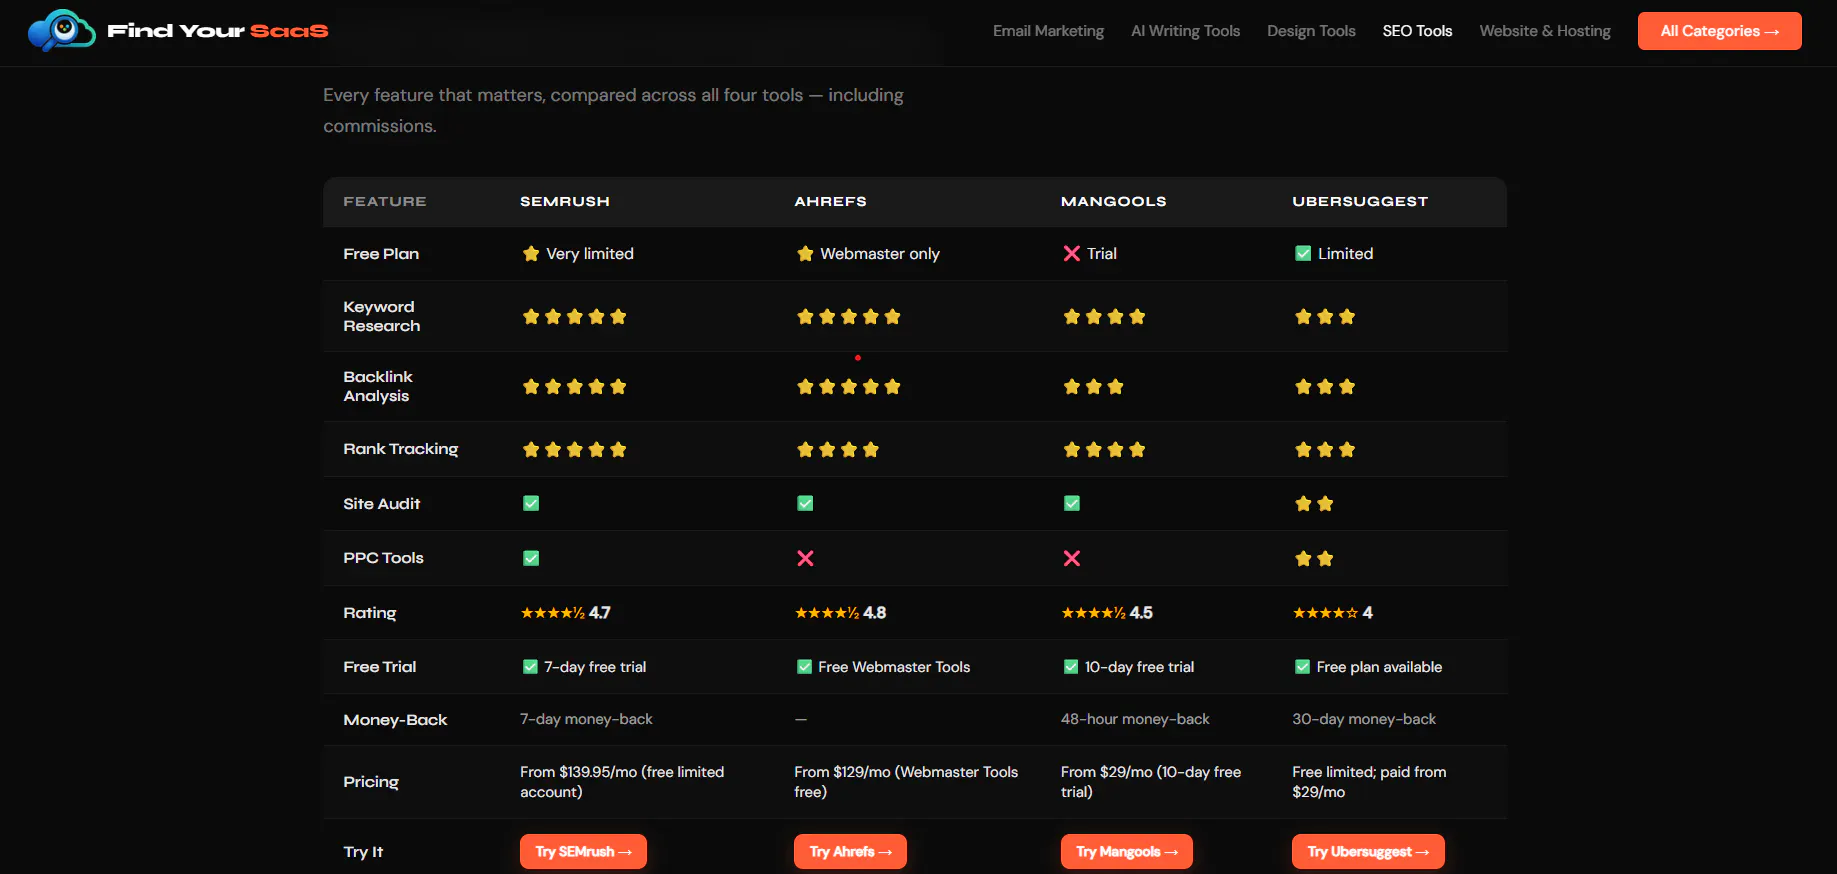Click the Try Ahrefs button
1837x874 pixels.
click(x=850, y=852)
